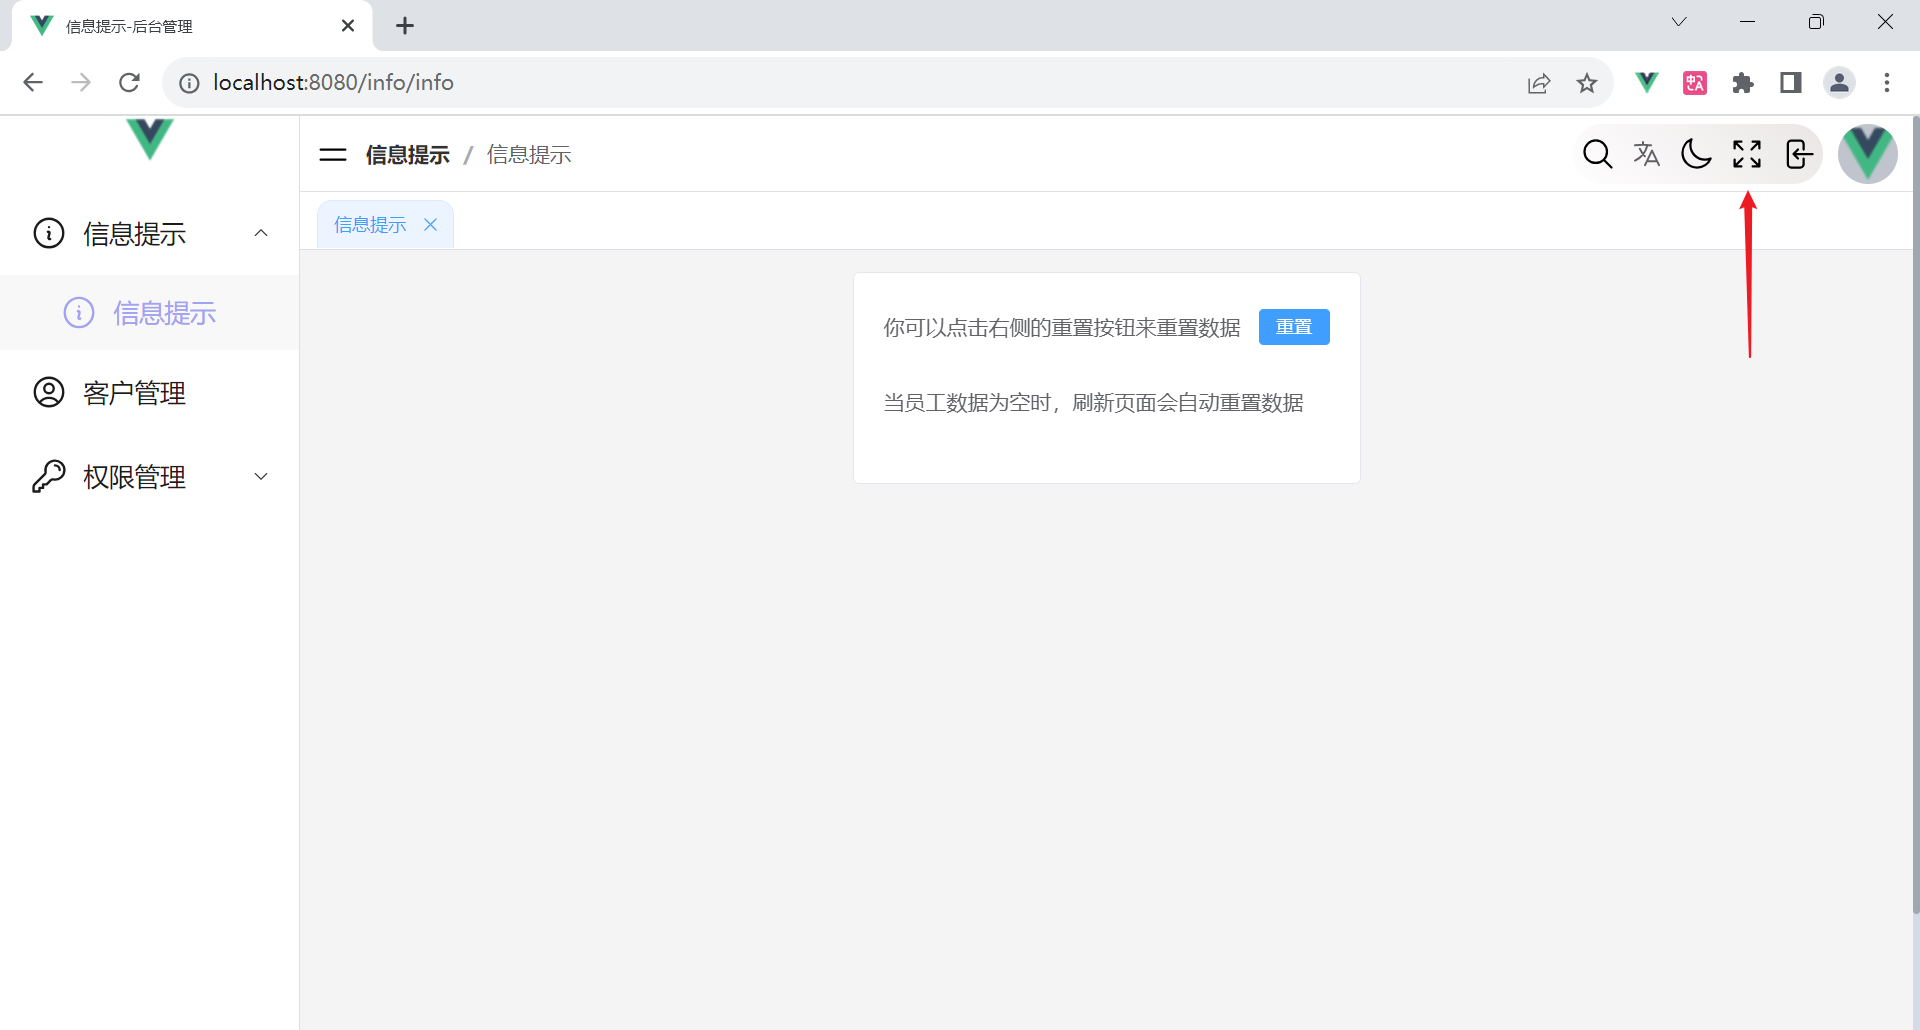
Task: Click the info icon of the submenu 信息提示
Action: 79,313
